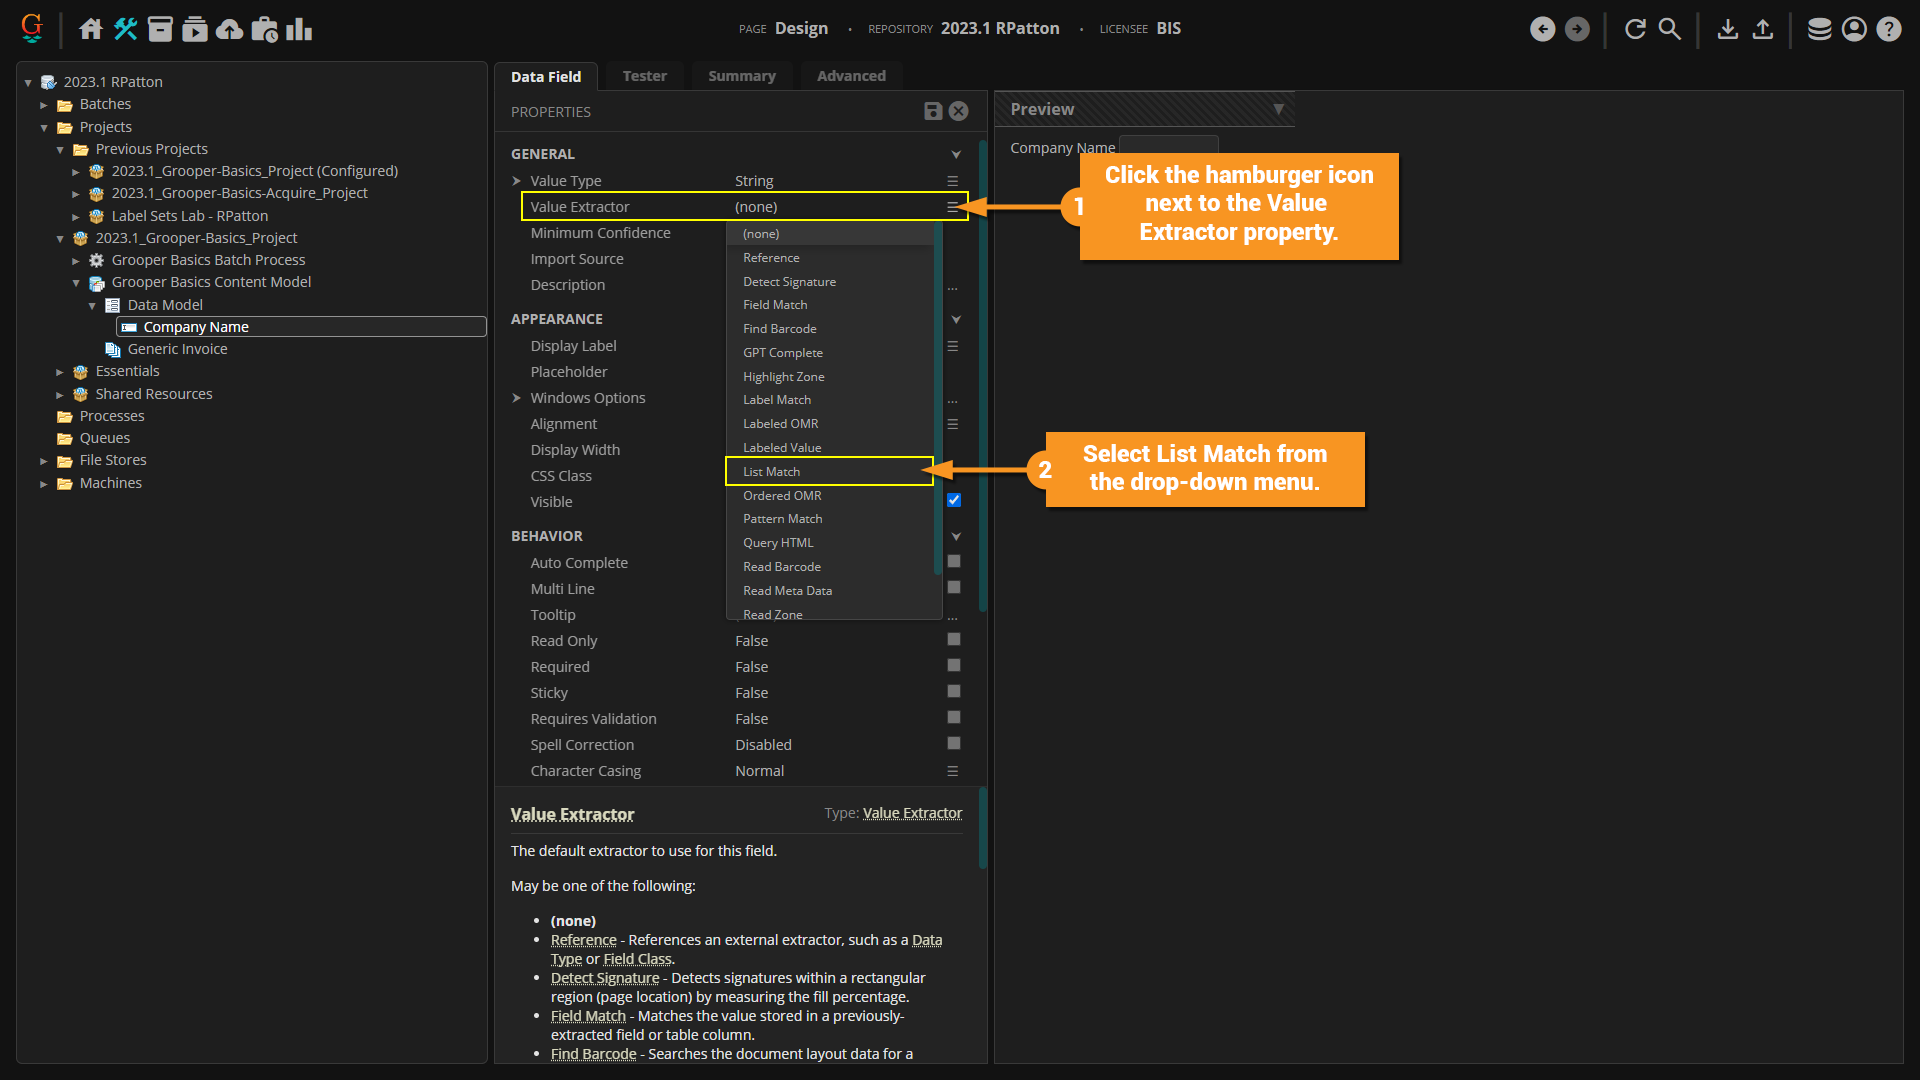Screen dimensions: 1920x1080
Task: Click the navigate back arrow icon
Action: [1543, 29]
